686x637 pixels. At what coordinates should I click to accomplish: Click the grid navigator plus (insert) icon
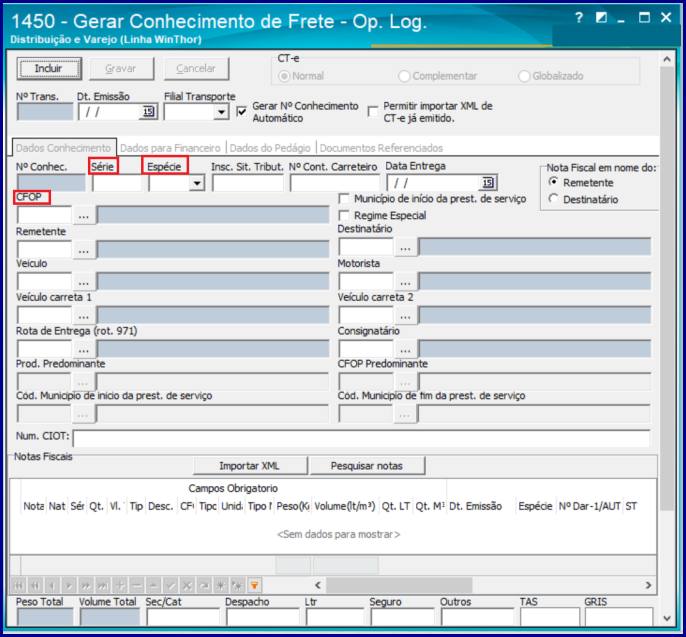pyautogui.click(x=120, y=585)
